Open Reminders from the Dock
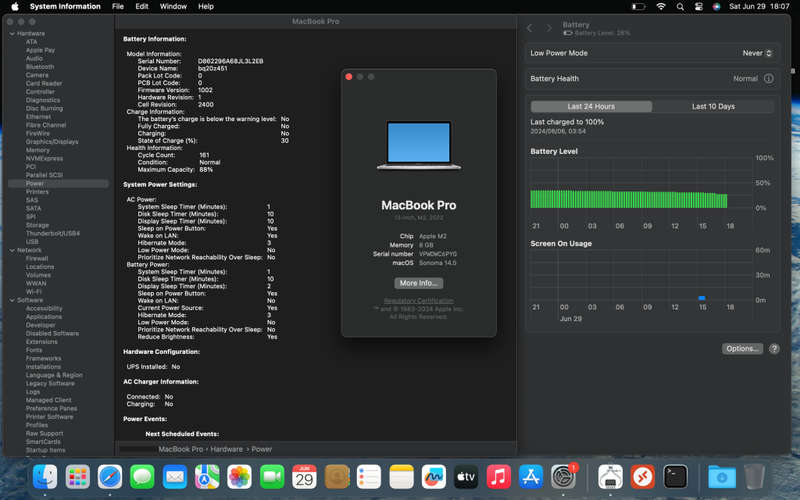800x500 pixels. click(x=369, y=477)
